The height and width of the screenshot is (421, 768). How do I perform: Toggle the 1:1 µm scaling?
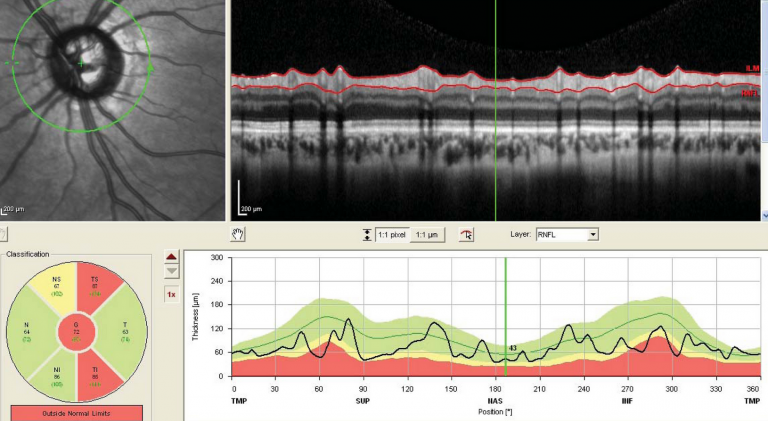tap(428, 234)
